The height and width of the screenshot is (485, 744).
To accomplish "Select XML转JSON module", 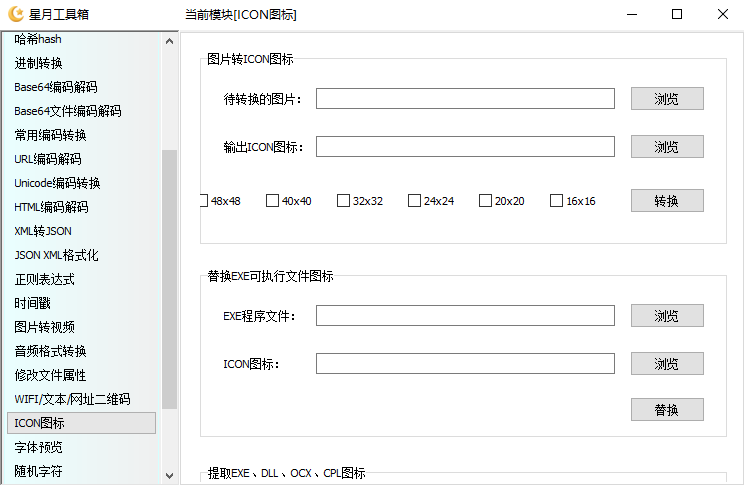I will pyautogui.click(x=43, y=231).
